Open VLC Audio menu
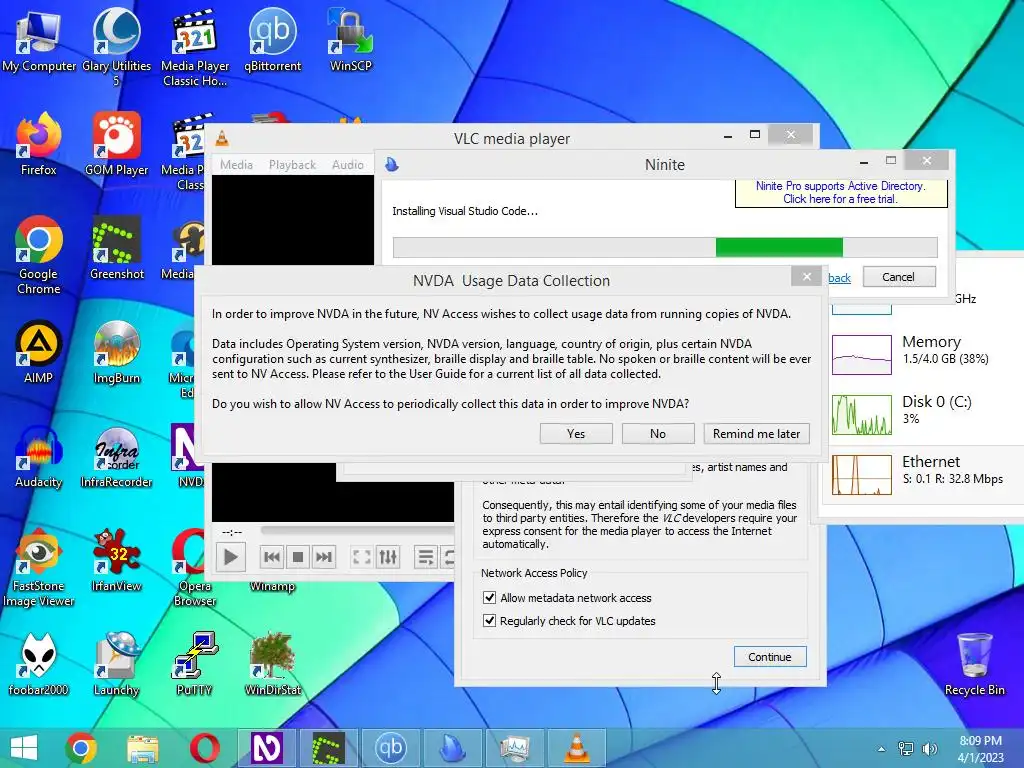1024x768 pixels. pyautogui.click(x=347, y=165)
